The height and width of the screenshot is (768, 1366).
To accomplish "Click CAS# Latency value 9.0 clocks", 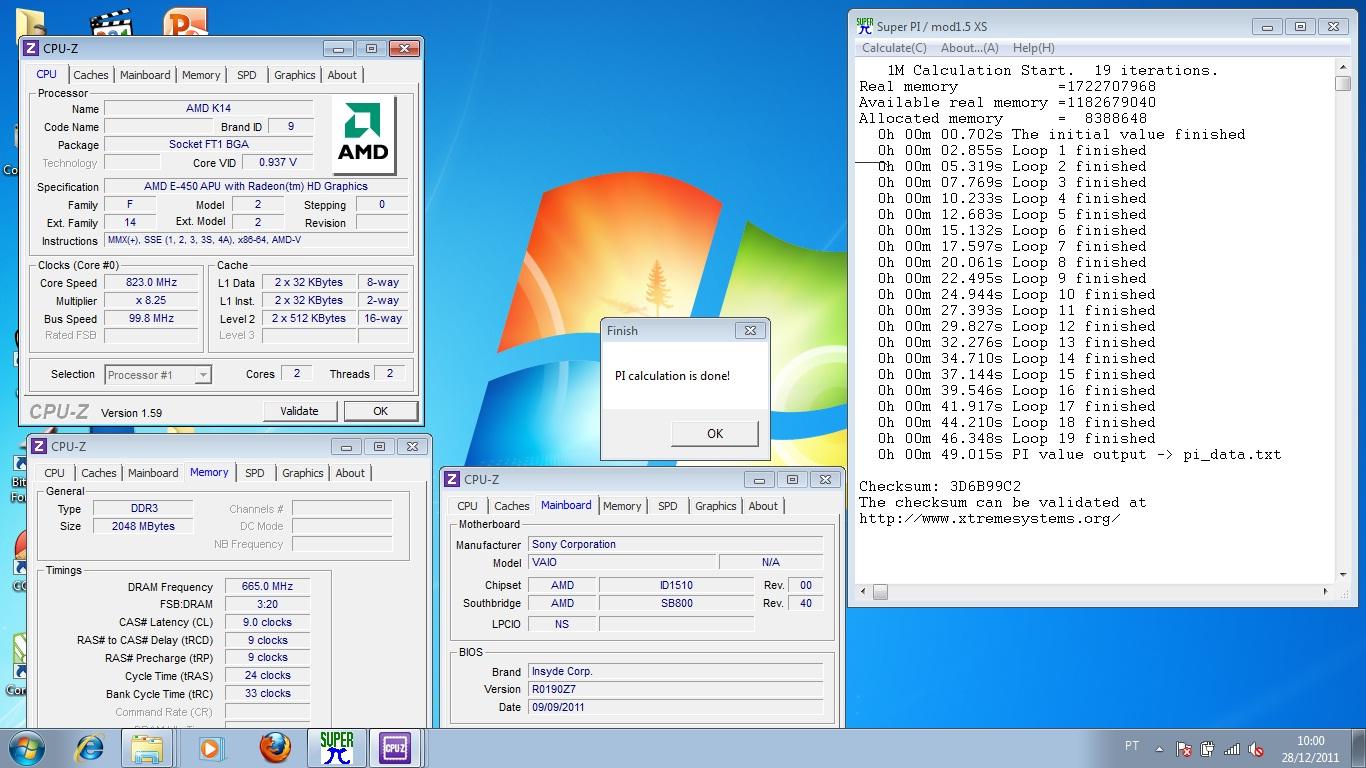I will click(x=267, y=623).
